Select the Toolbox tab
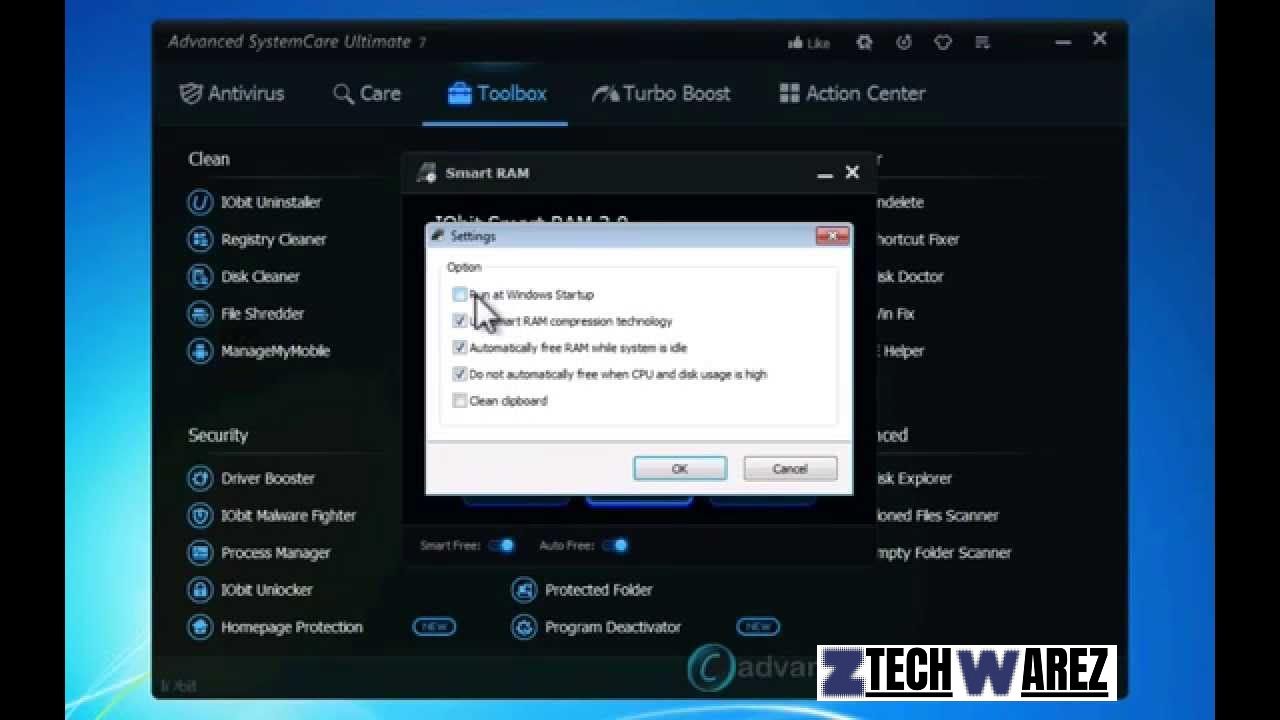 497,93
